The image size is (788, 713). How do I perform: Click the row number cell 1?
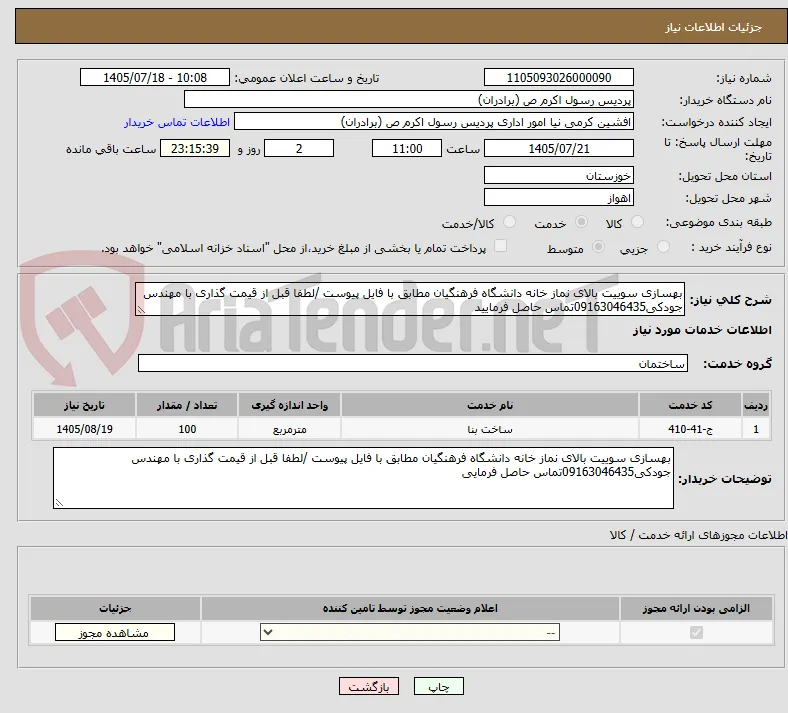(x=756, y=429)
